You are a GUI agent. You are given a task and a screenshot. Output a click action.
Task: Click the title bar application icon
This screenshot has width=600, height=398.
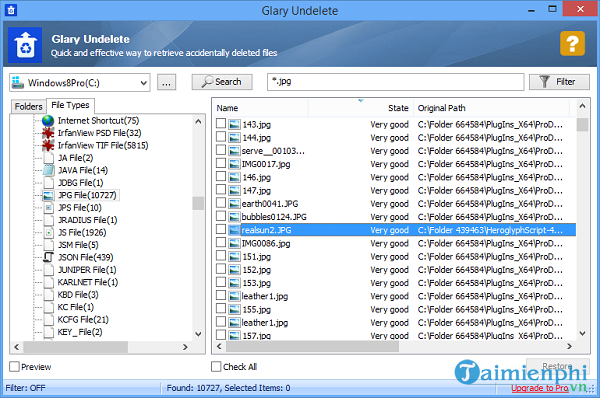[x=11, y=10]
